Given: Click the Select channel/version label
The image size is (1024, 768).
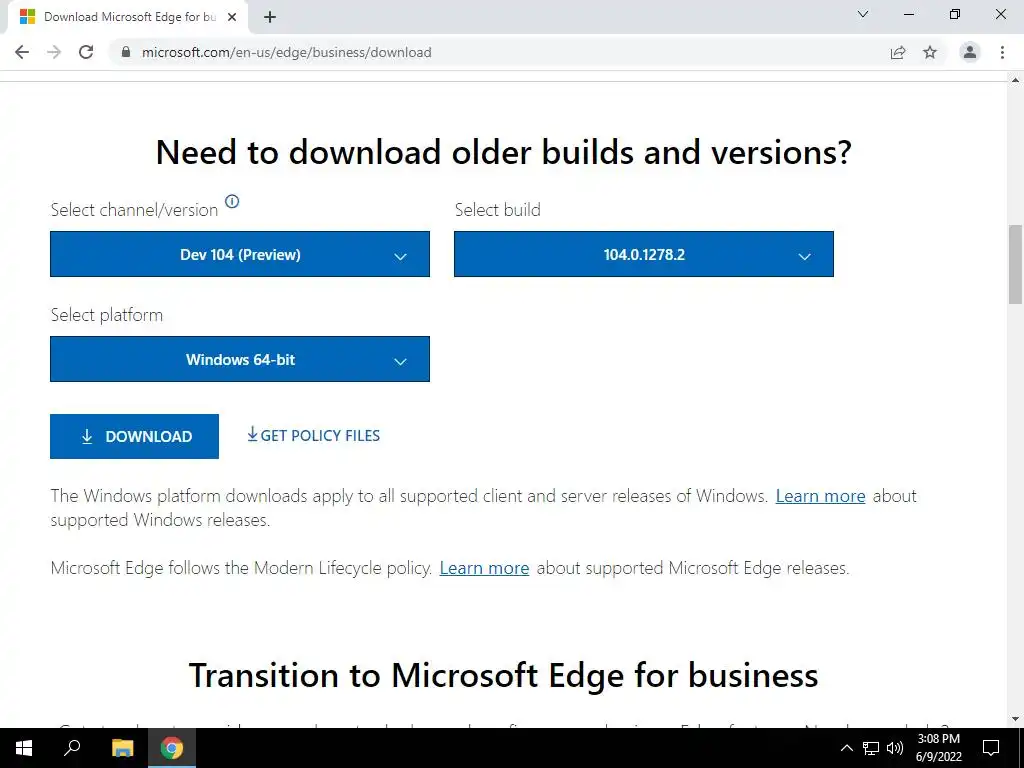Looking at the screenshot, I should pos(135,210).
